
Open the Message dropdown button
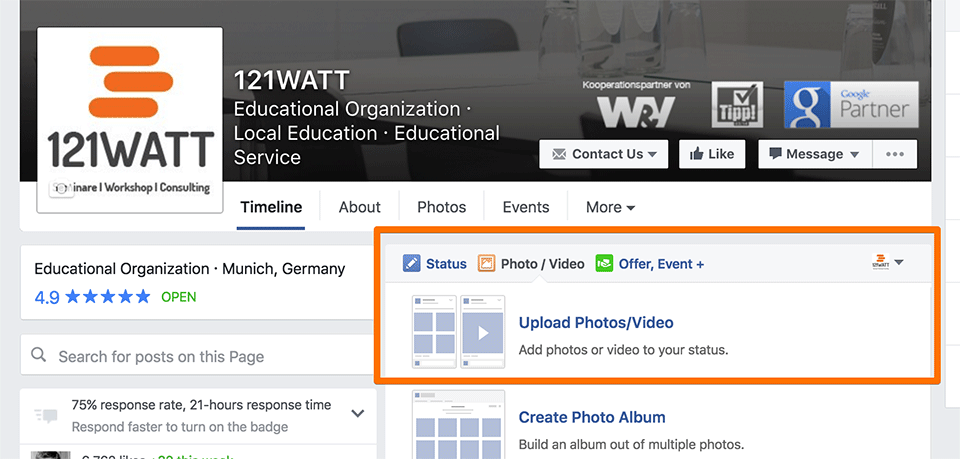[x=814, y=154]
